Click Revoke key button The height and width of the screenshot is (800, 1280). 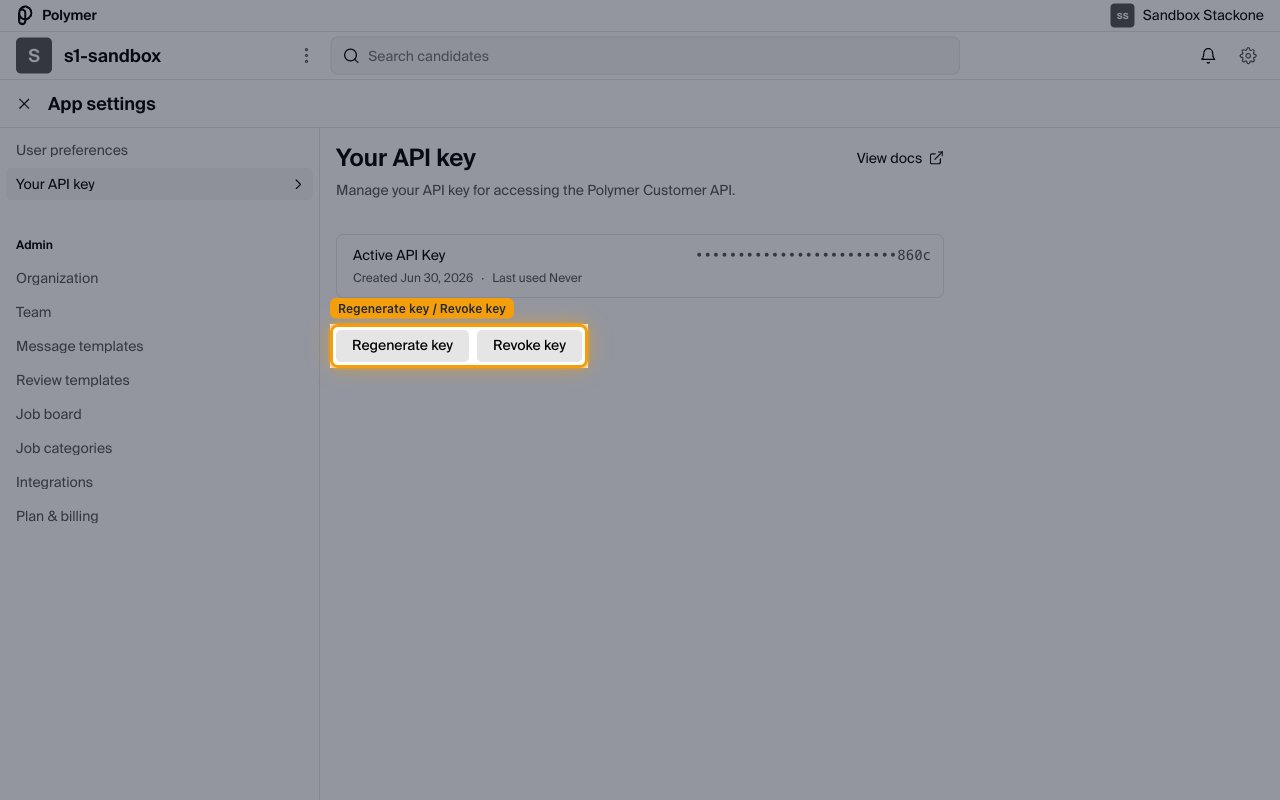pos(529,345)
